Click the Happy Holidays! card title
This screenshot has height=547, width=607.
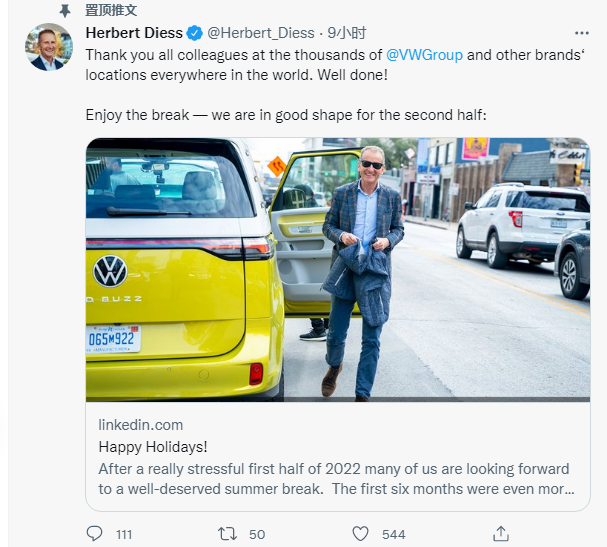(x=153, y=447)
